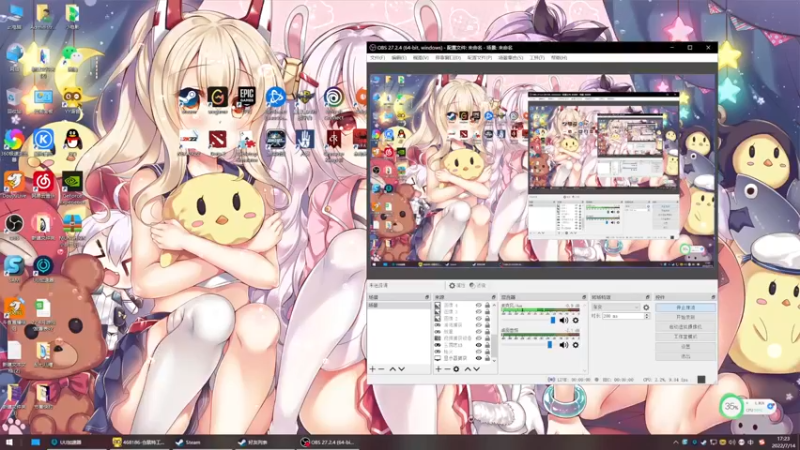Add a new source with plus icon
Image resolution: width=800 pixels, height=450 pixels.
pyautogui.click(x=438, y=369)
